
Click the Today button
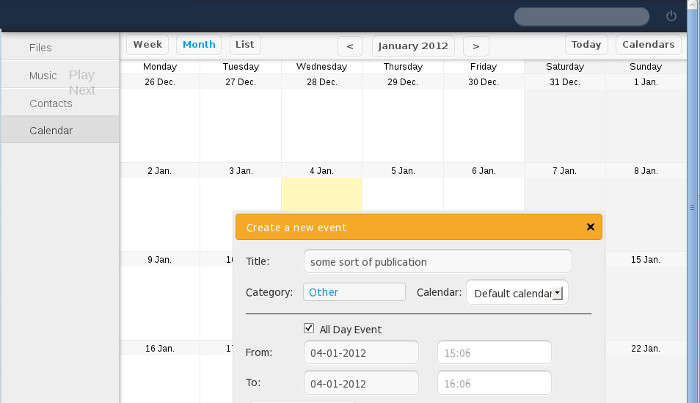(586, 45)
